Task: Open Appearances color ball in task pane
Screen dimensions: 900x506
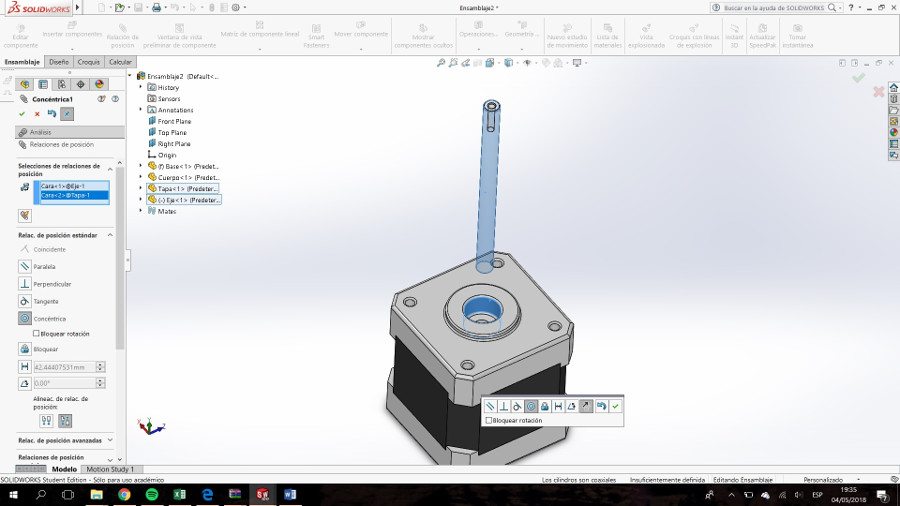Action: (894, 133)
